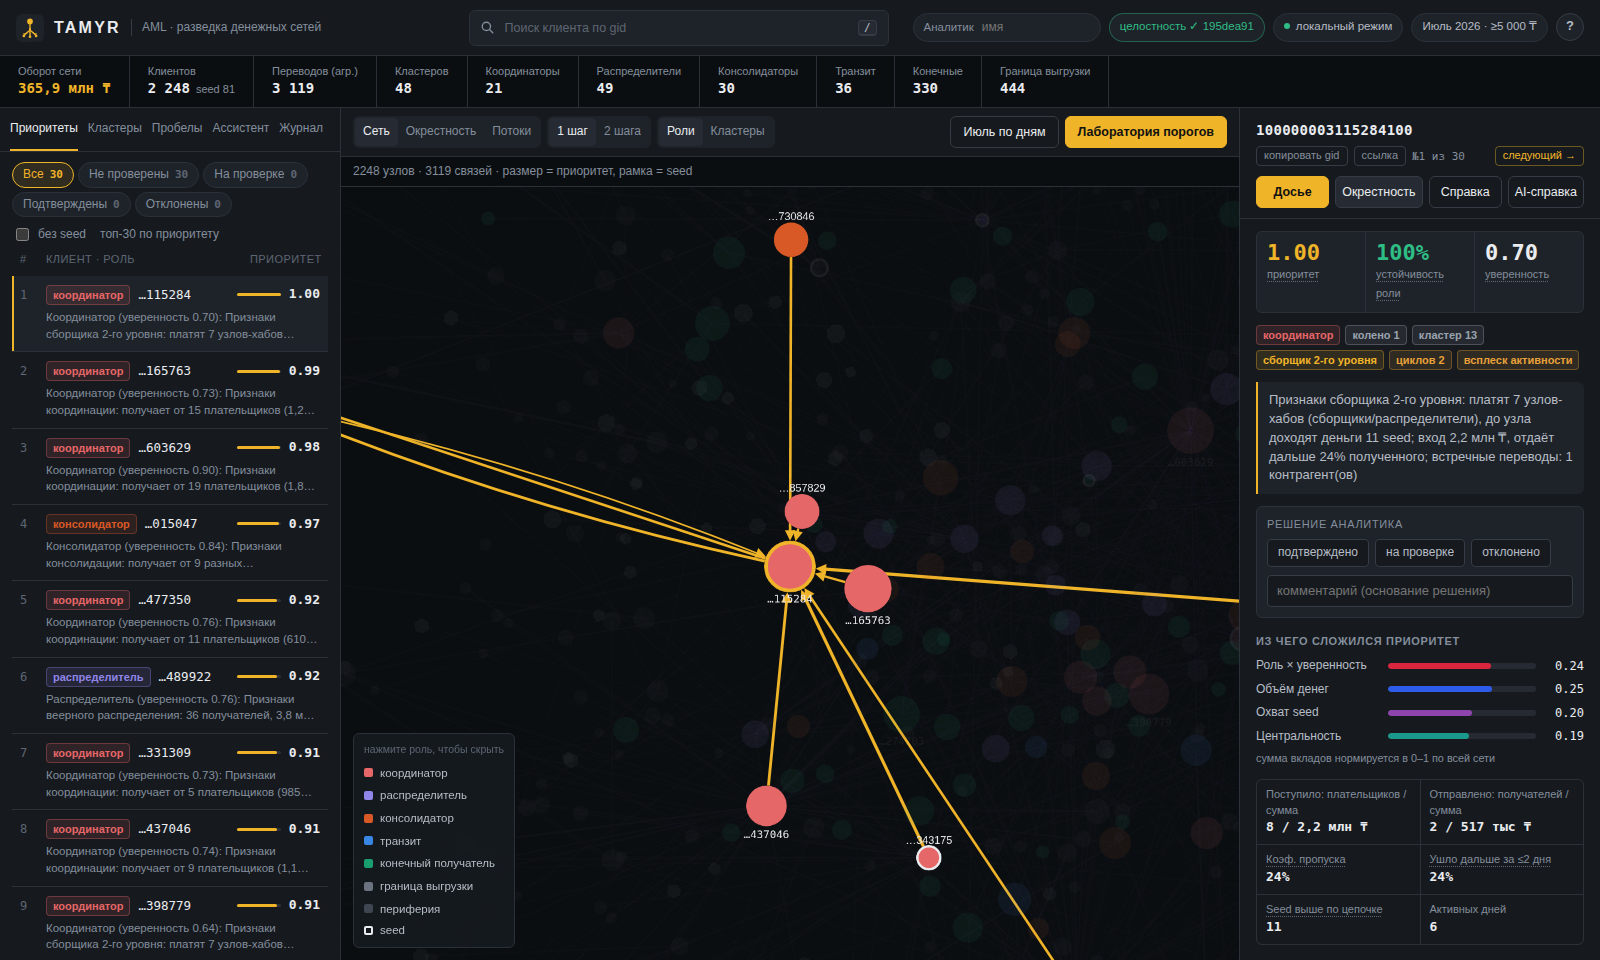Viewport: 1600px width, 960px height.
Task: Click the Аналитик имя field
Action: coord(1006,27)
